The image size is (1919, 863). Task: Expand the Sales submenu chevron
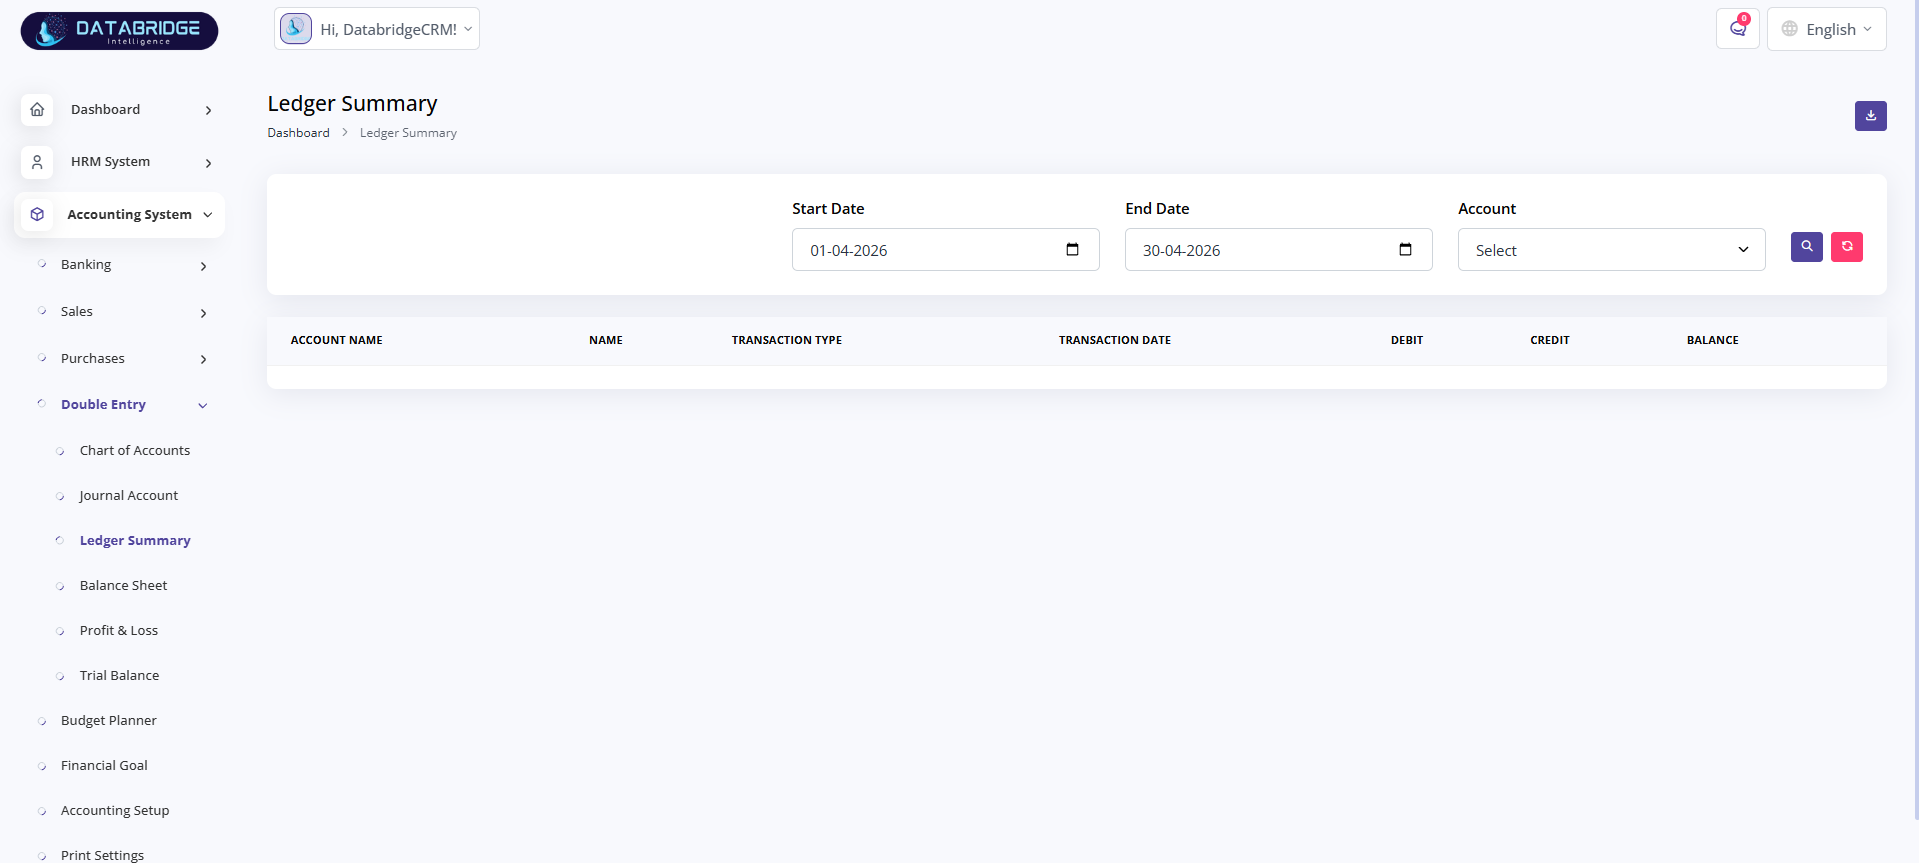click(x=203, y=313)
